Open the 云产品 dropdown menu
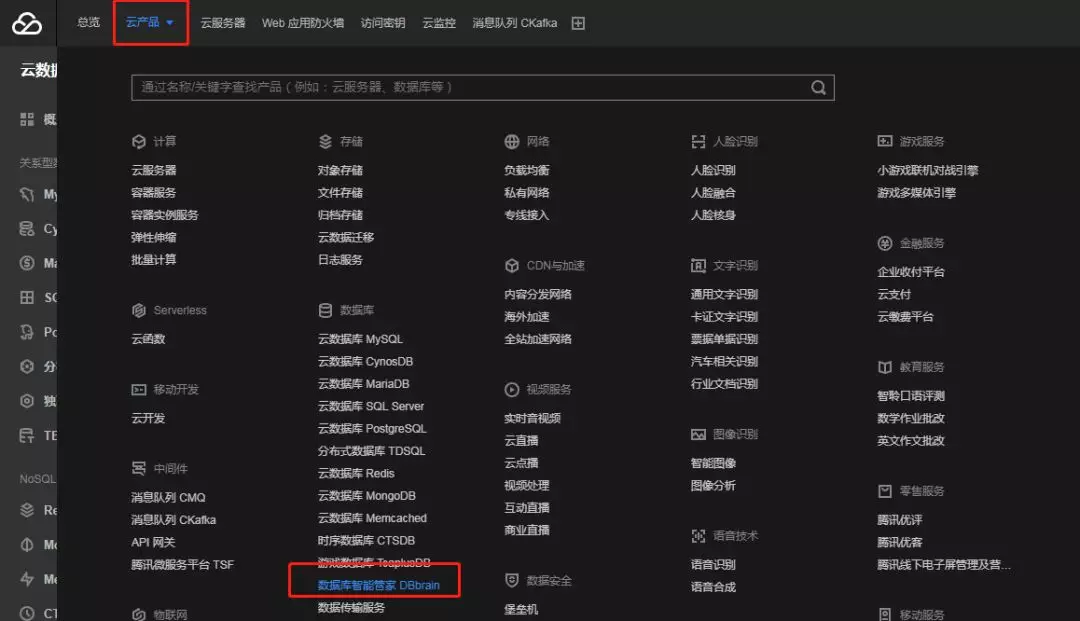This screenshot has height=621, width=1080. pyautogui.click(x=149, y=23)
